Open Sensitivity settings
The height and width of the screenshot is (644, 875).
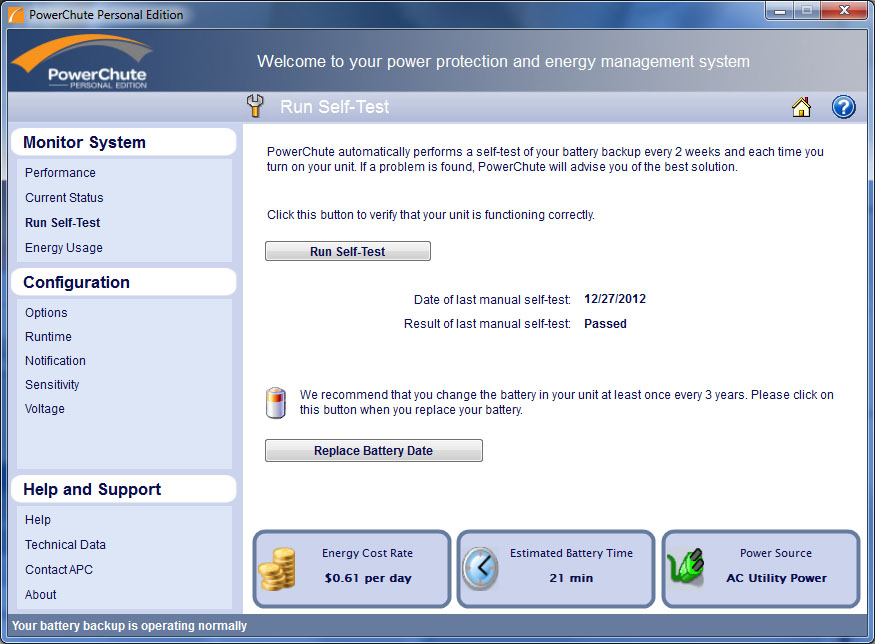tap(52, 385)
